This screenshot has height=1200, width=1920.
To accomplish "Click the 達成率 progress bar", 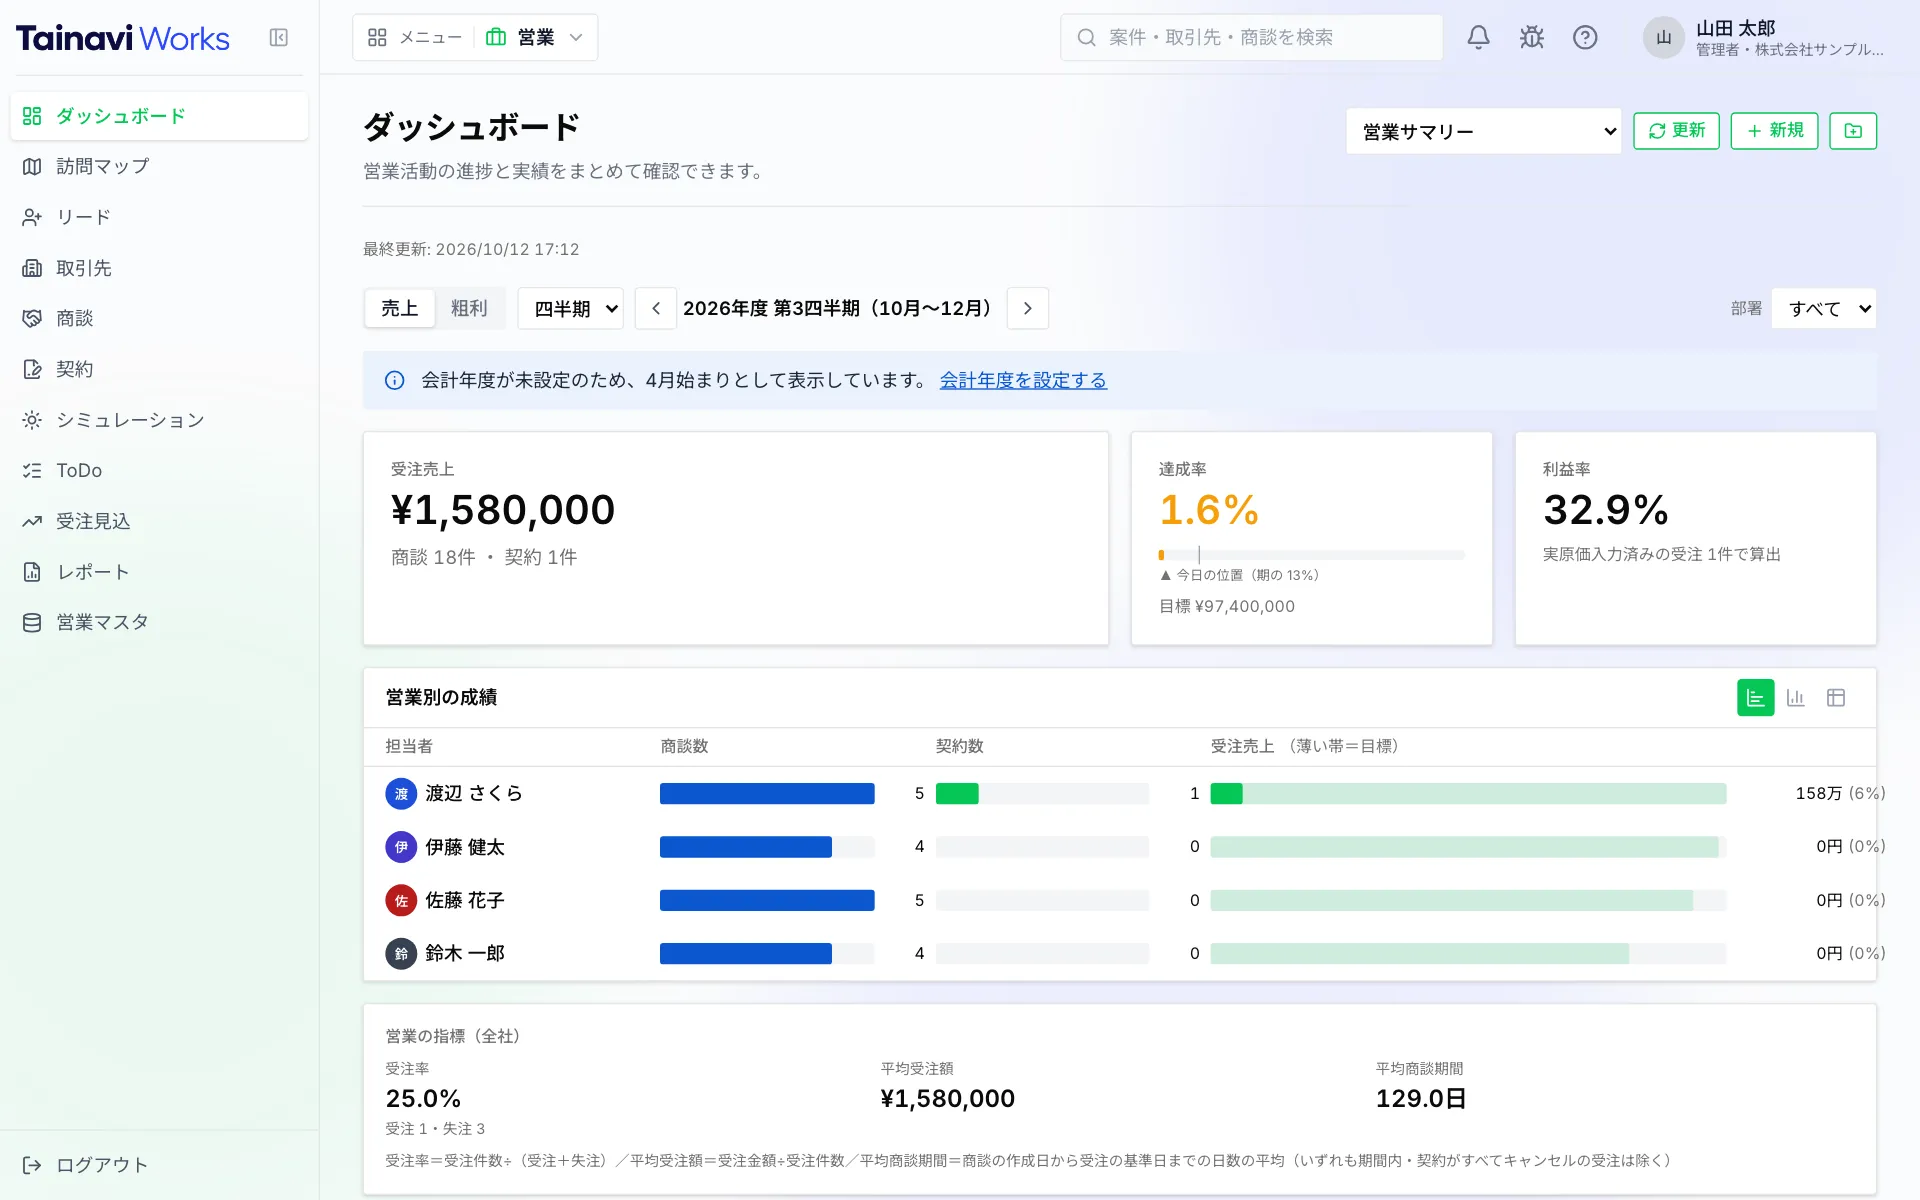I will 1311,555.
